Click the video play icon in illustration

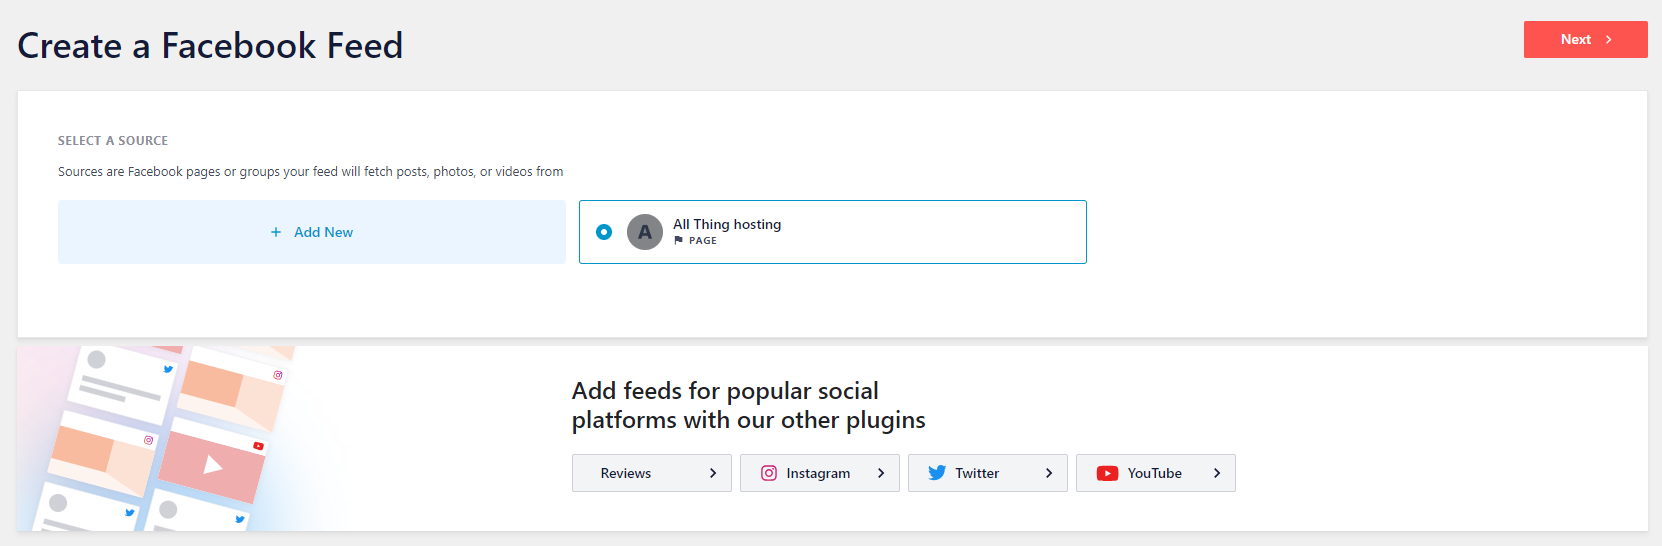(213, 464)
